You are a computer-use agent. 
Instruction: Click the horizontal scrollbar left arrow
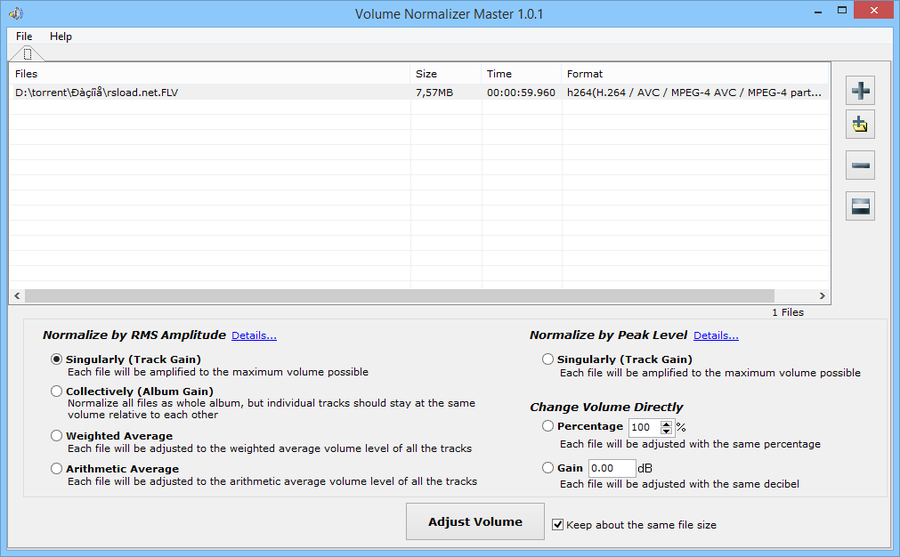coord(17,296)
